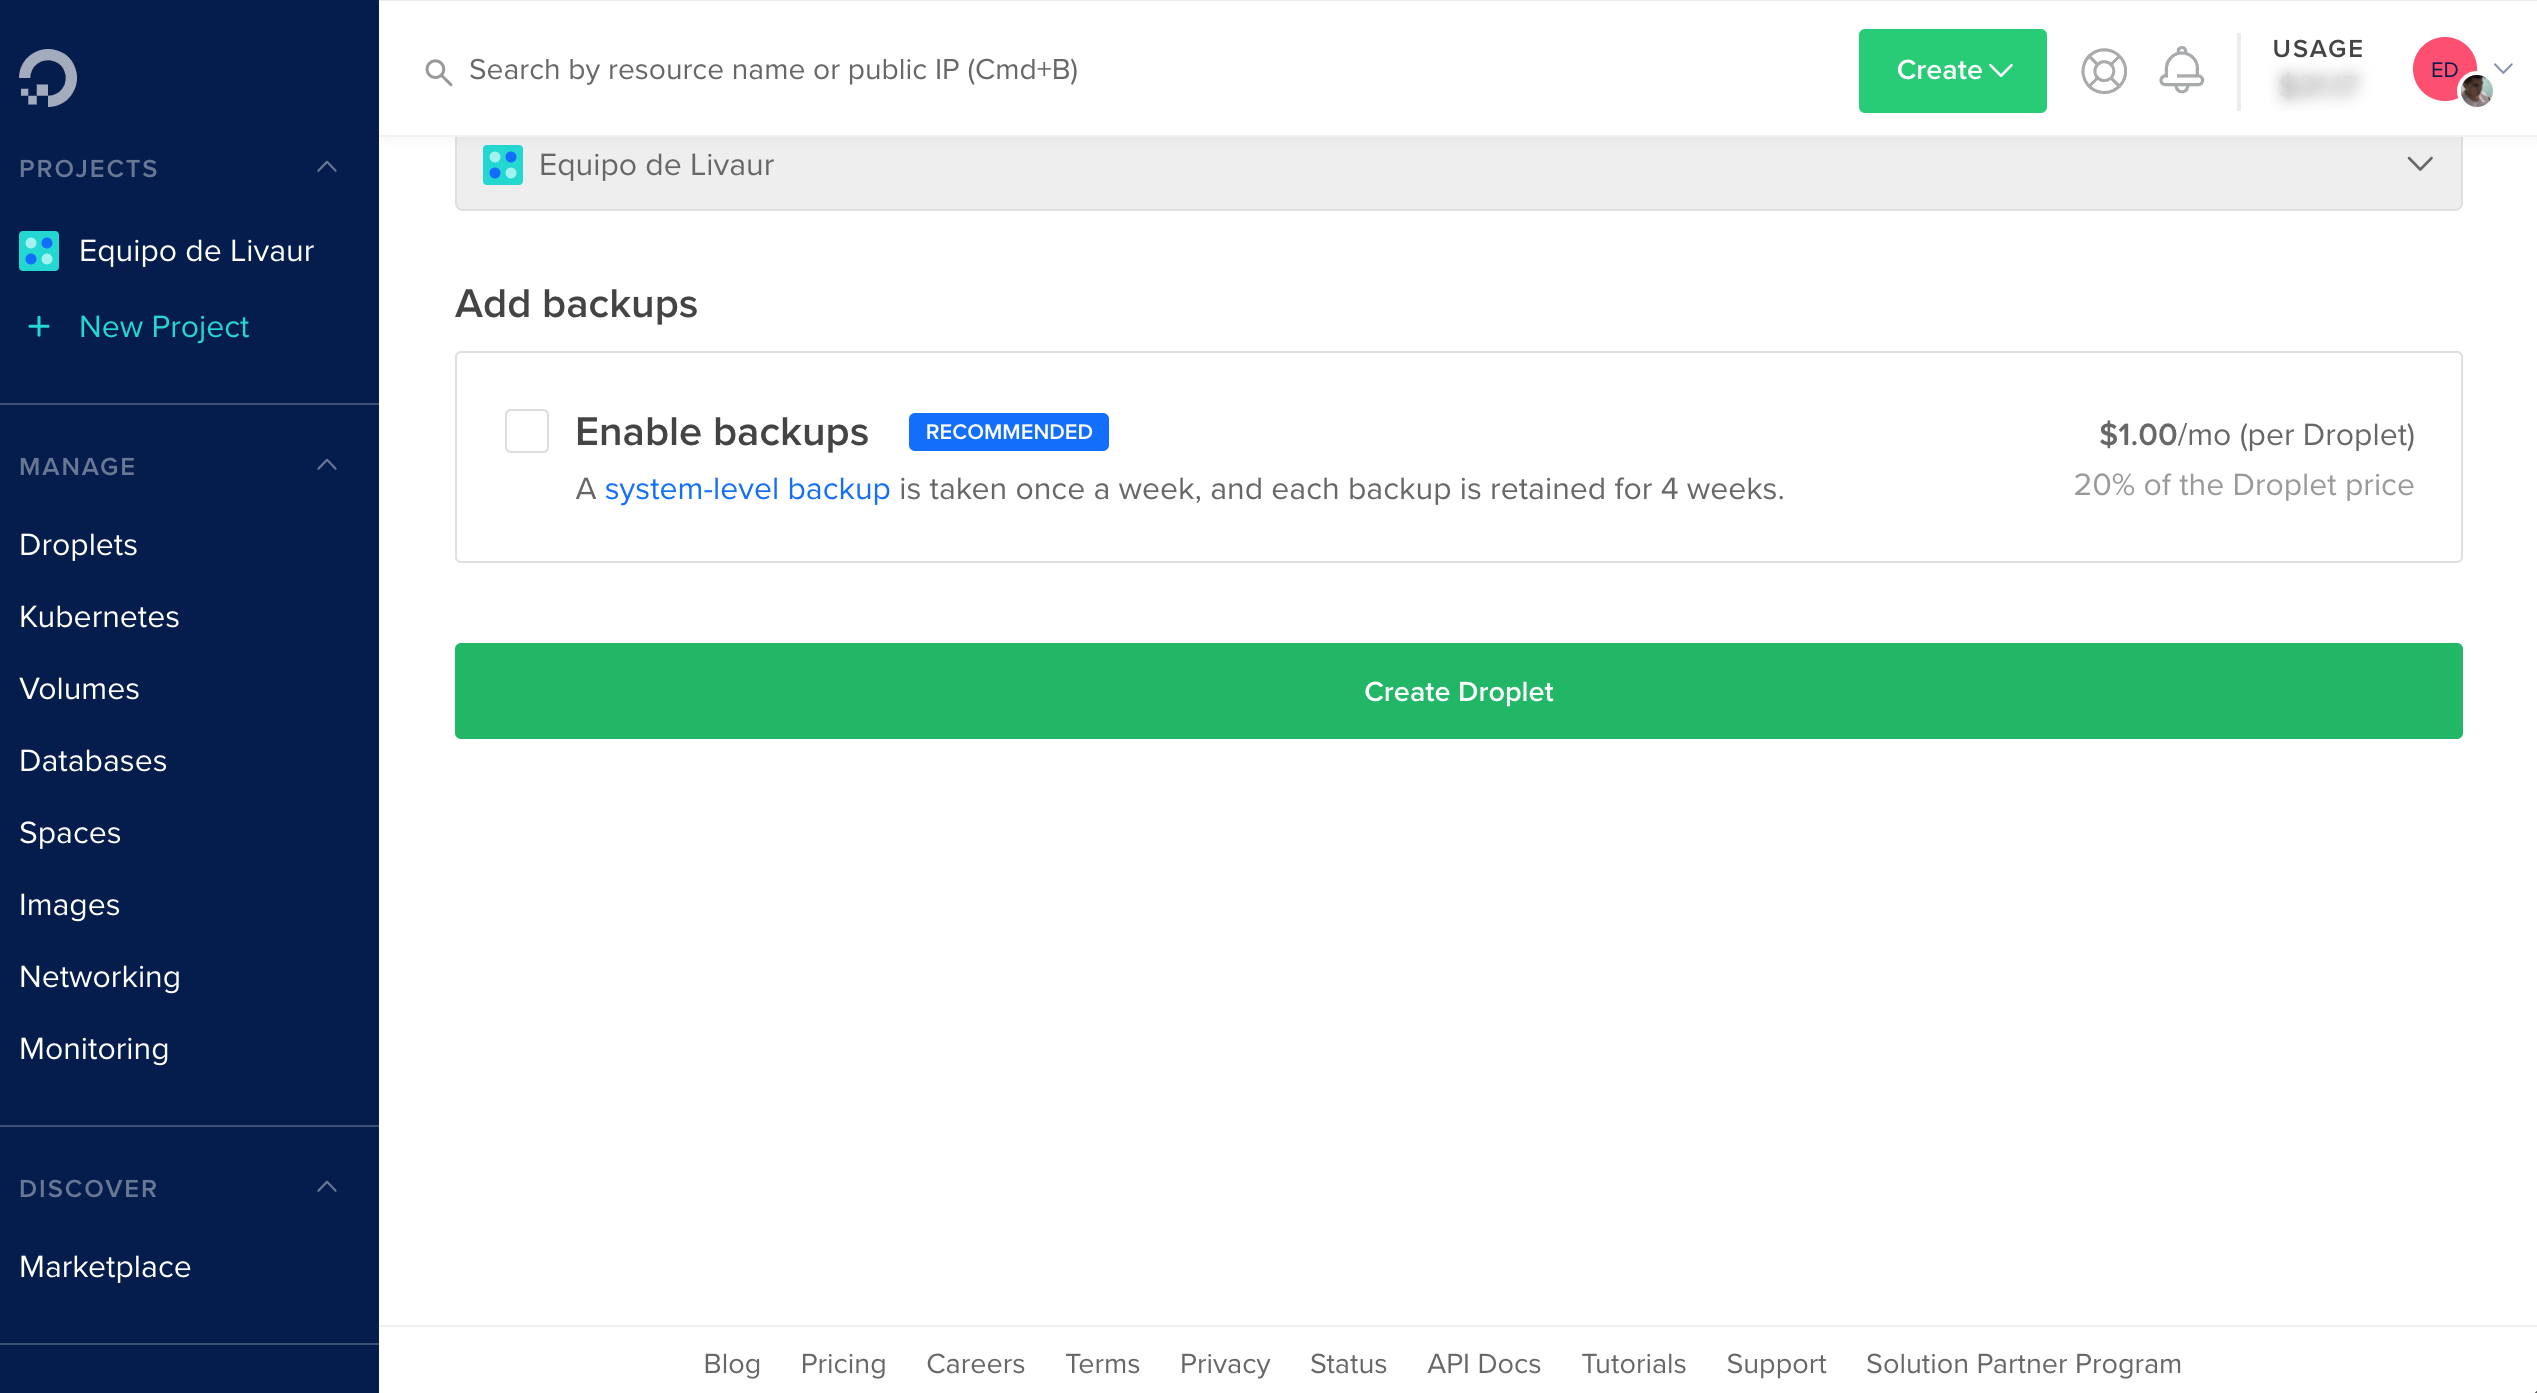Collapse the DISCOVER section
Screen dimensions: 2537x1393
327,1187
